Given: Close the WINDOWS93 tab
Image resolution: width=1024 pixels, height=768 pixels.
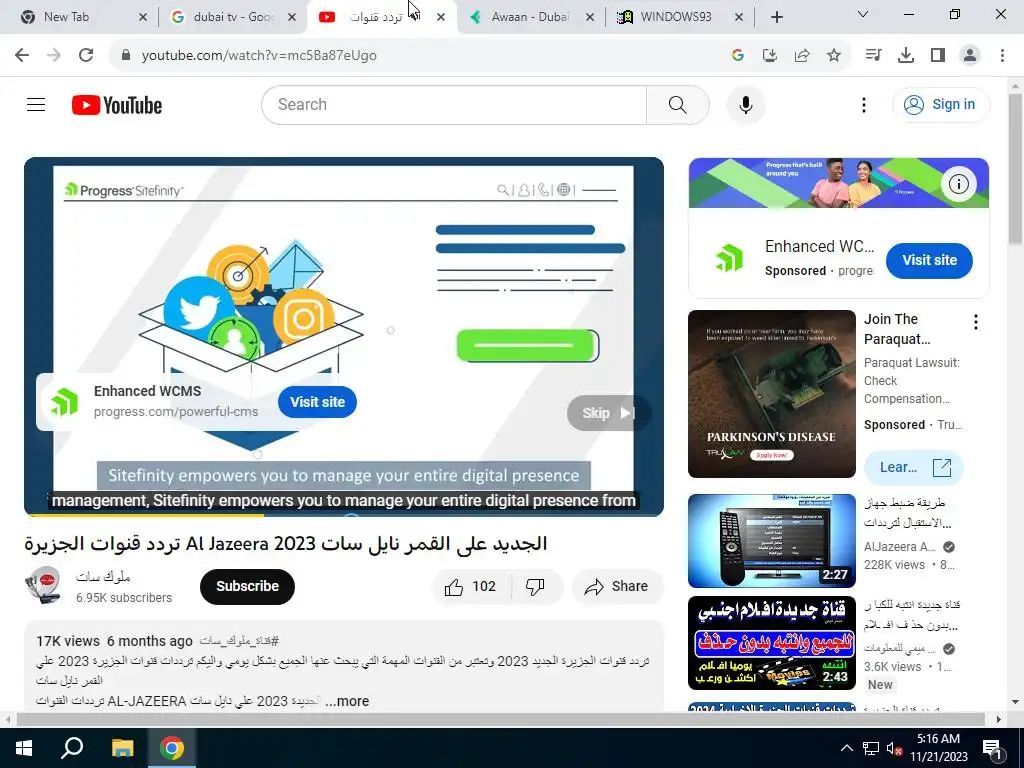Looking at the screenshot, I should pyautogui.click(x=739, y=17).
